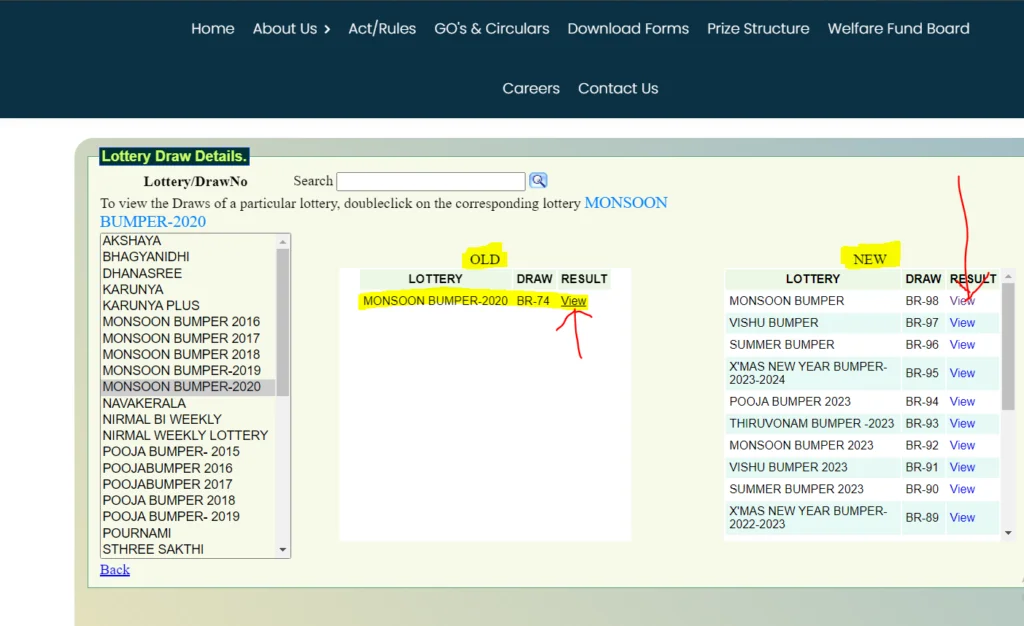The width and height of the screenshot is (1024, 626).
Task: Click the search magnifier icon
Action: (538, 180)
